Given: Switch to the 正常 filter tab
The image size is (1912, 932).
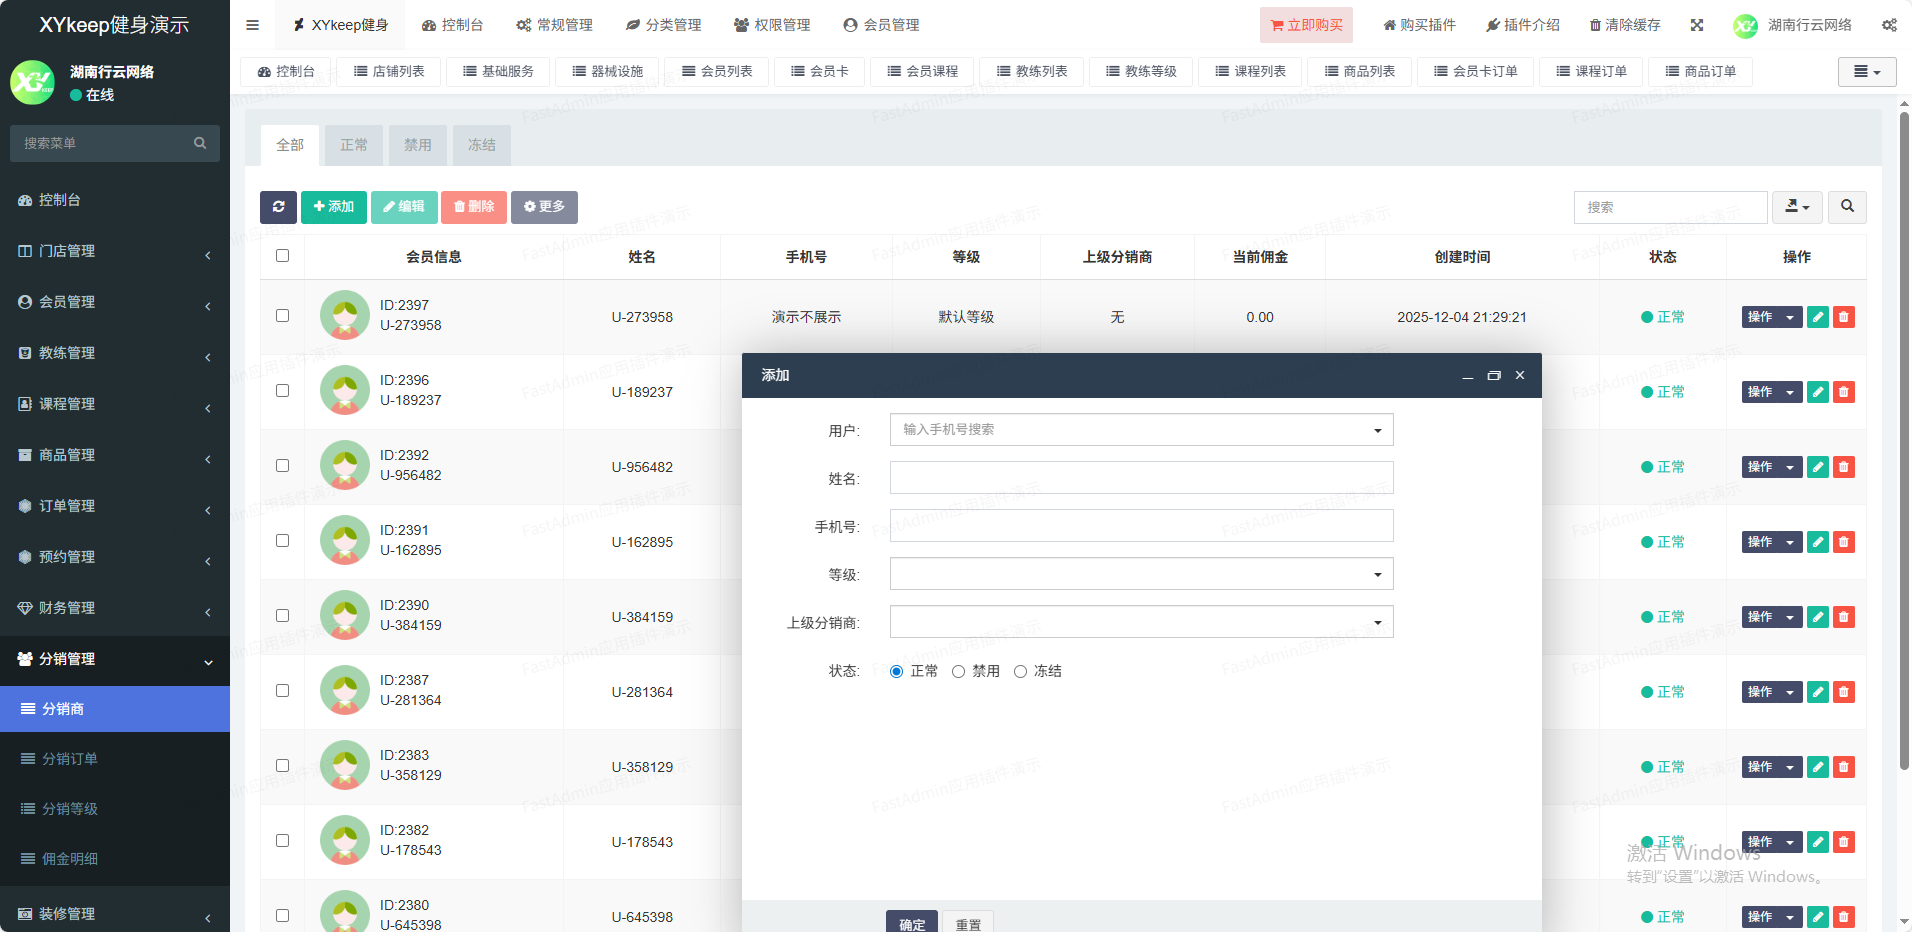Looking at the screenshot, I should point(354,145).
